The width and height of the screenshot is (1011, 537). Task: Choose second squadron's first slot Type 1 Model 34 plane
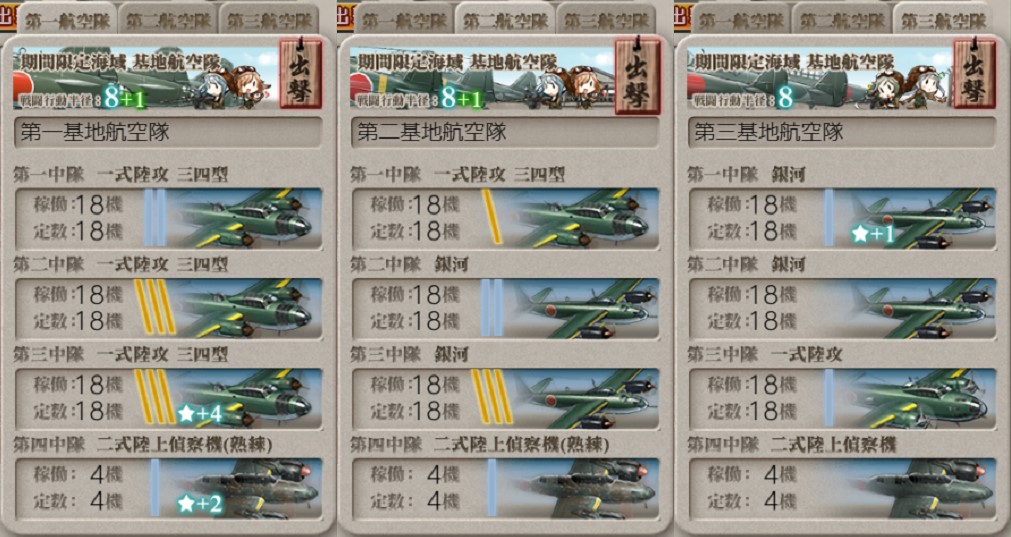pos(506,218)
